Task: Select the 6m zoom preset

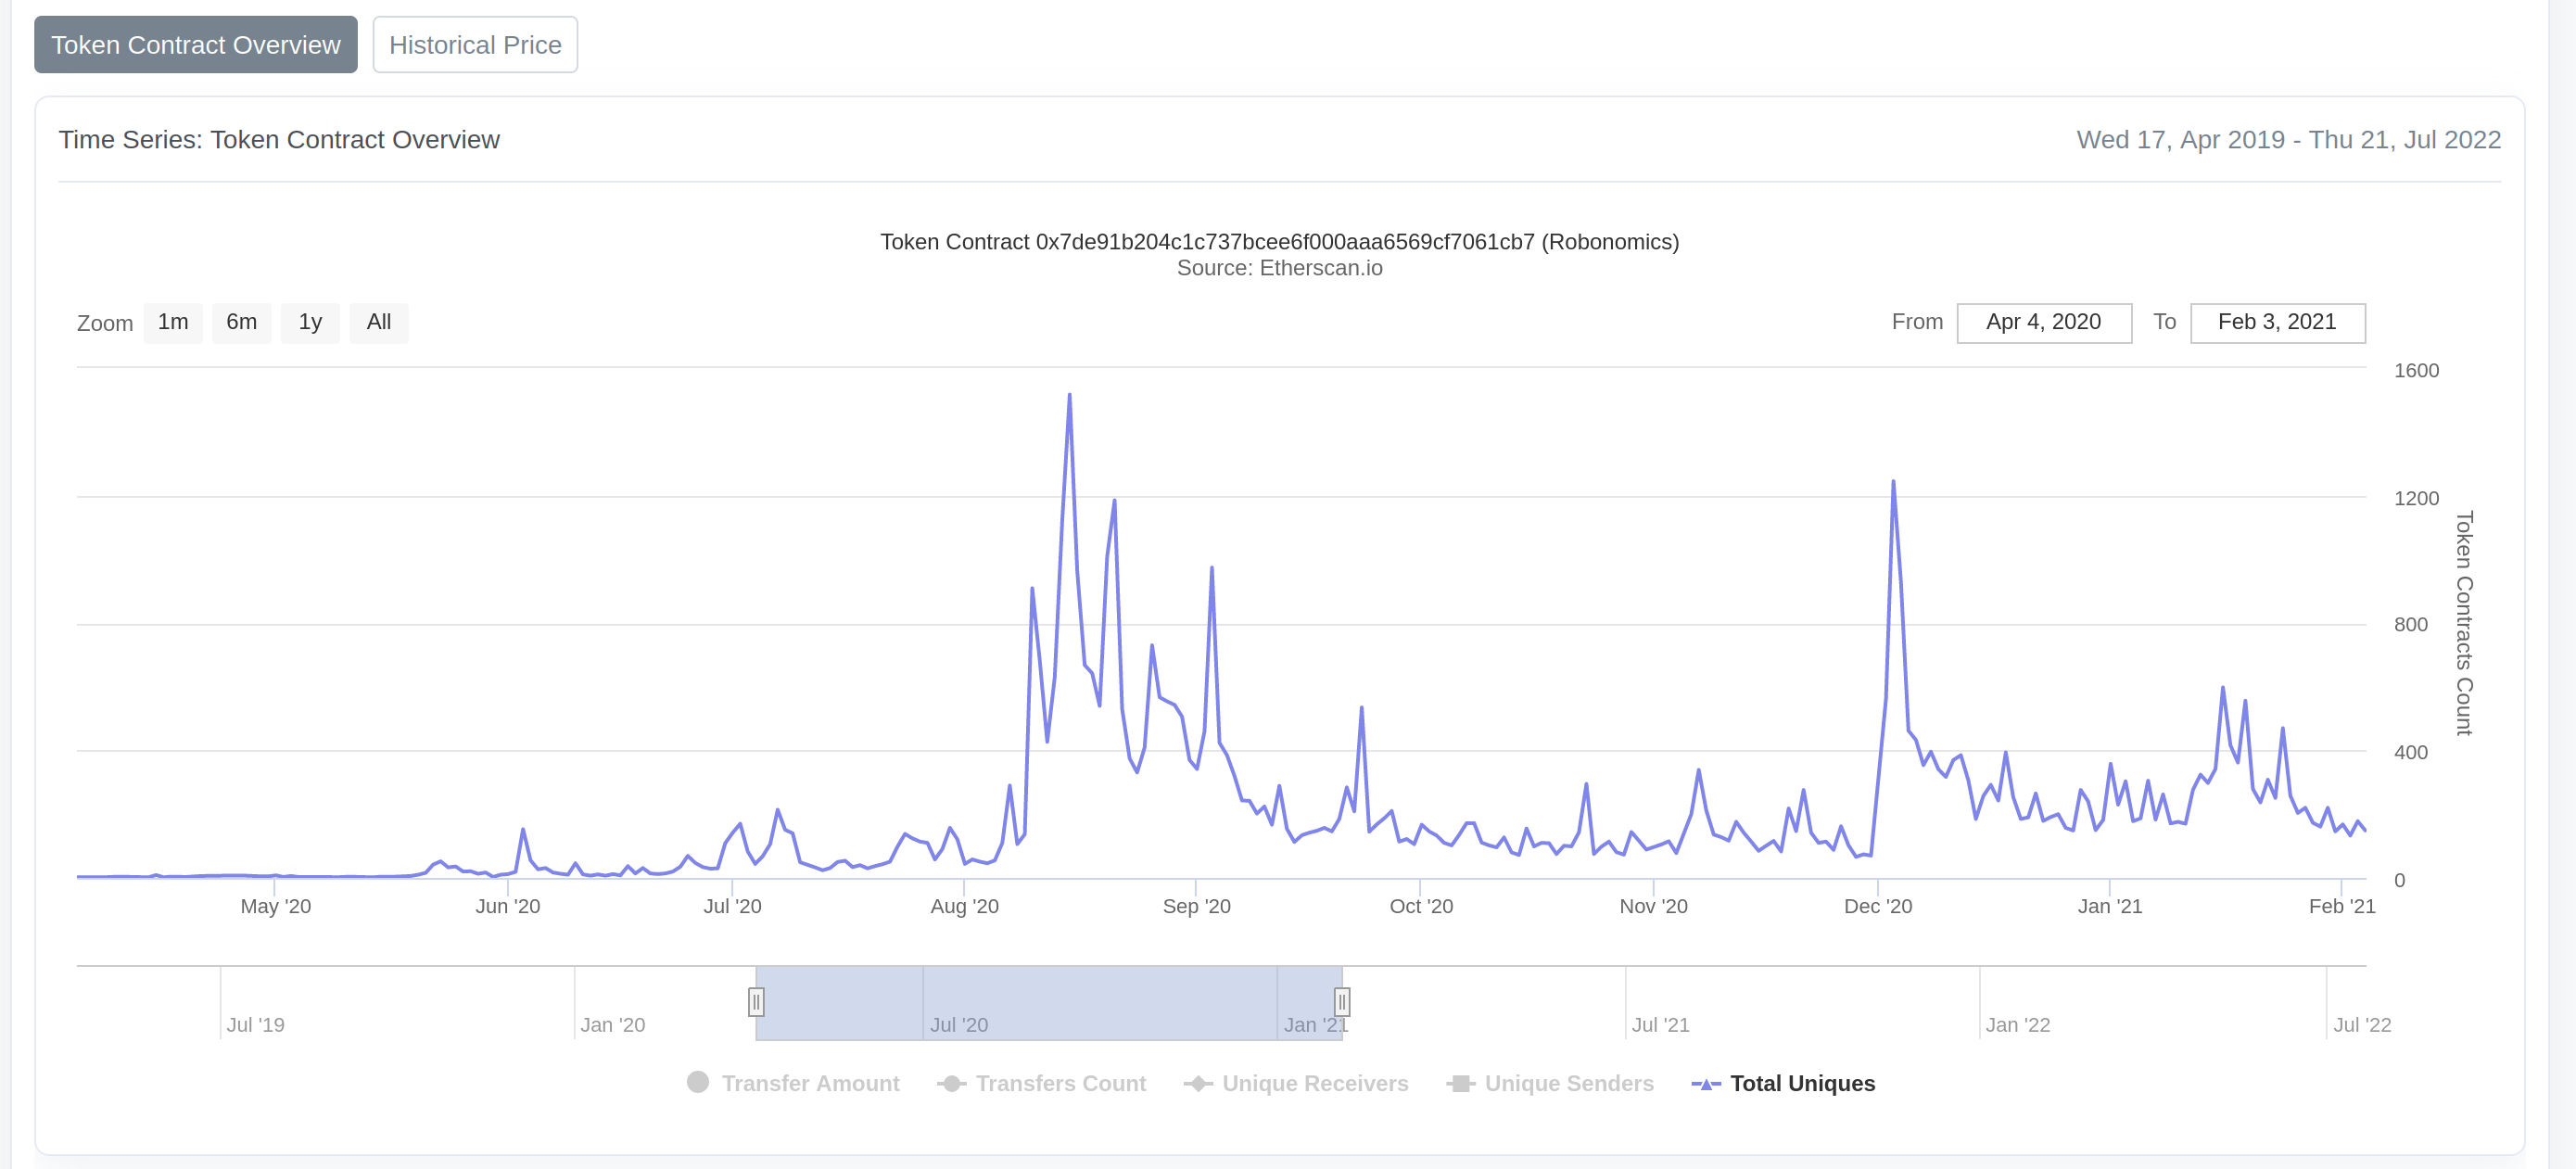Action: (241, 322)
